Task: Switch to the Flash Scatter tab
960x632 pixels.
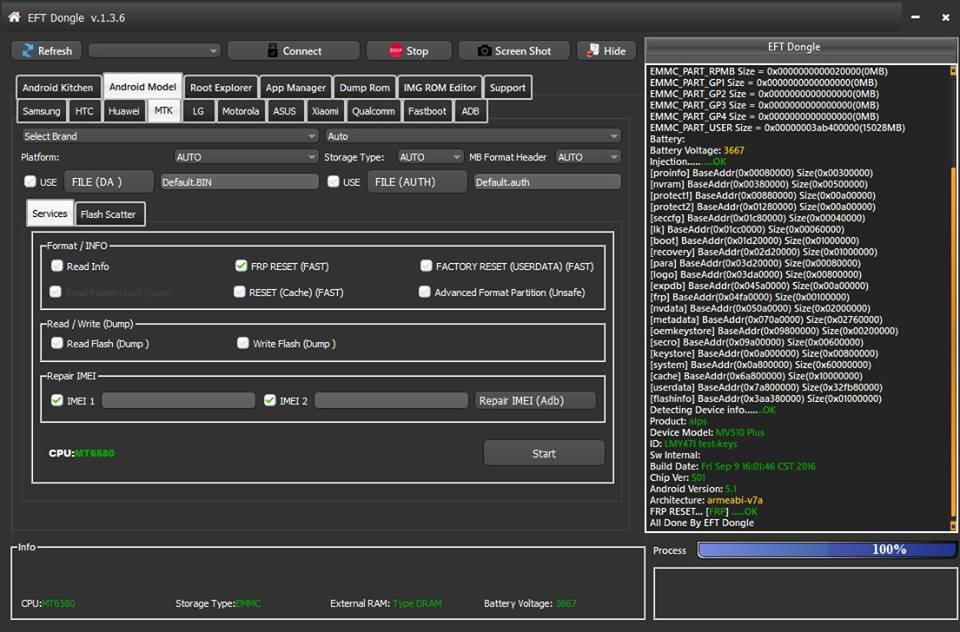Action: pyautogui.click(x=109, y=213)
